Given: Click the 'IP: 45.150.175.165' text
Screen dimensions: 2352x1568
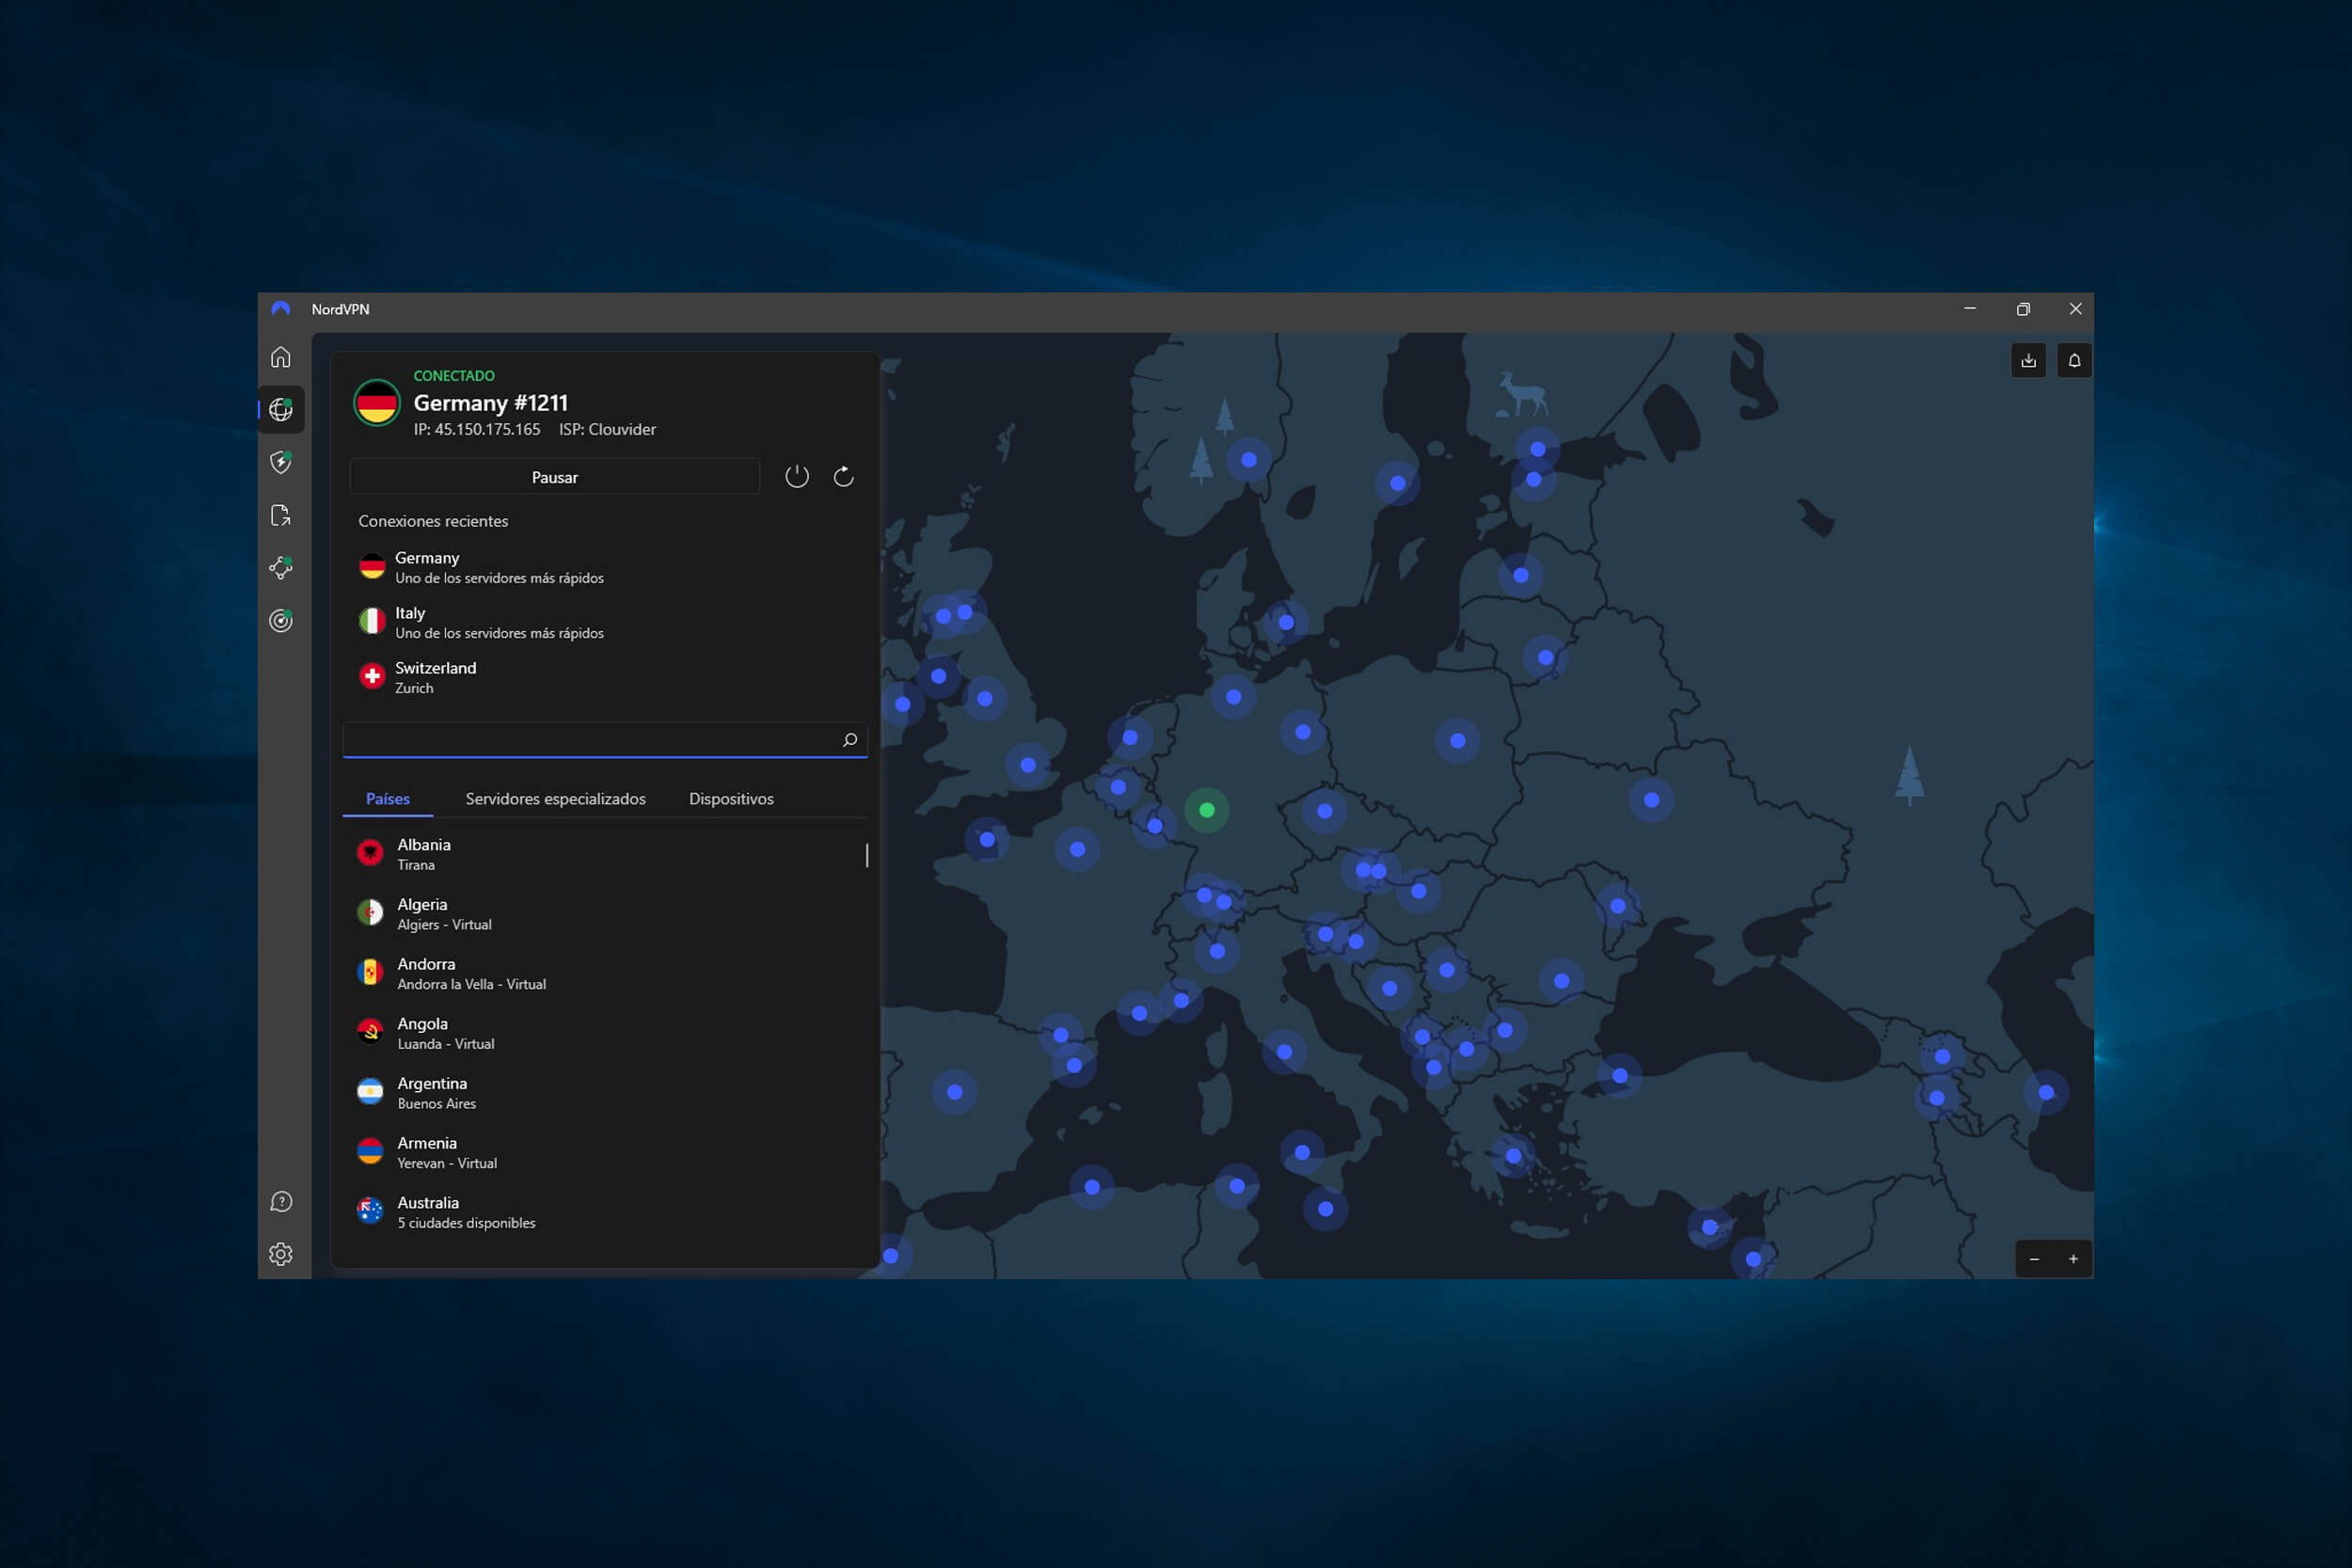Looking at the screenshot, I should click(477, 429).
